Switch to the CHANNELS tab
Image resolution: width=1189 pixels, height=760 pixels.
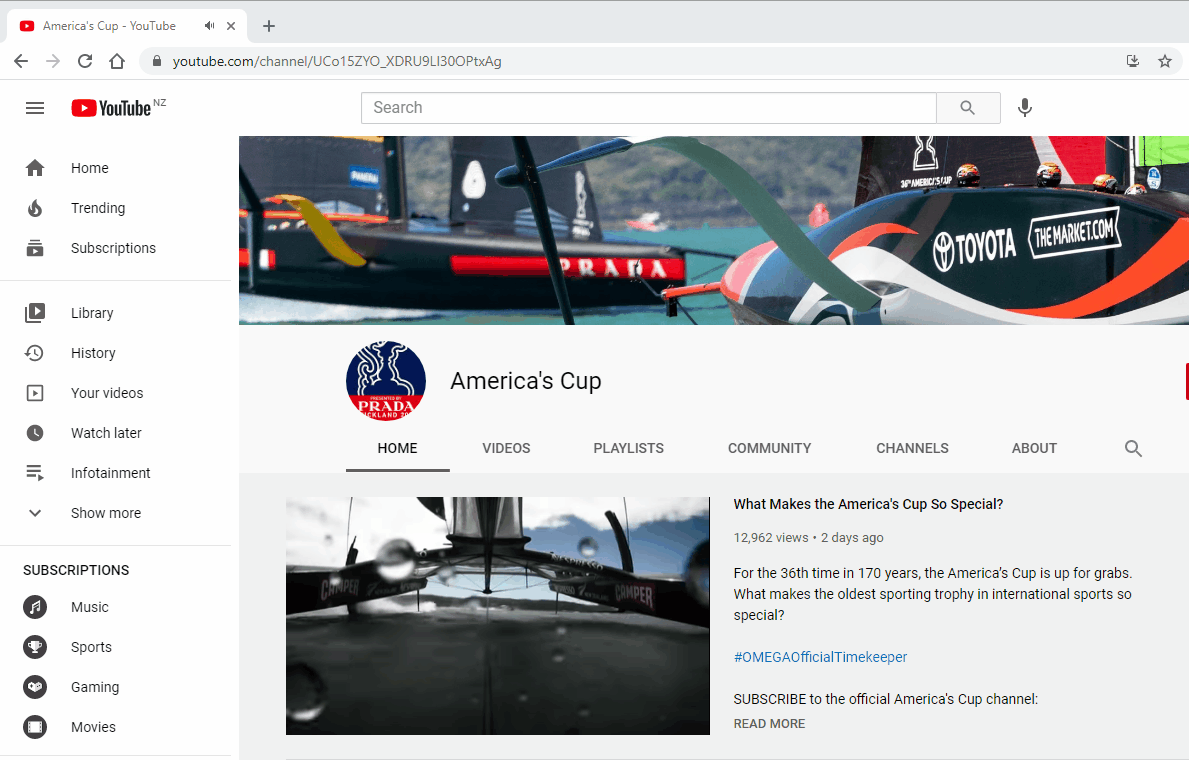click(x=912, y=448)
